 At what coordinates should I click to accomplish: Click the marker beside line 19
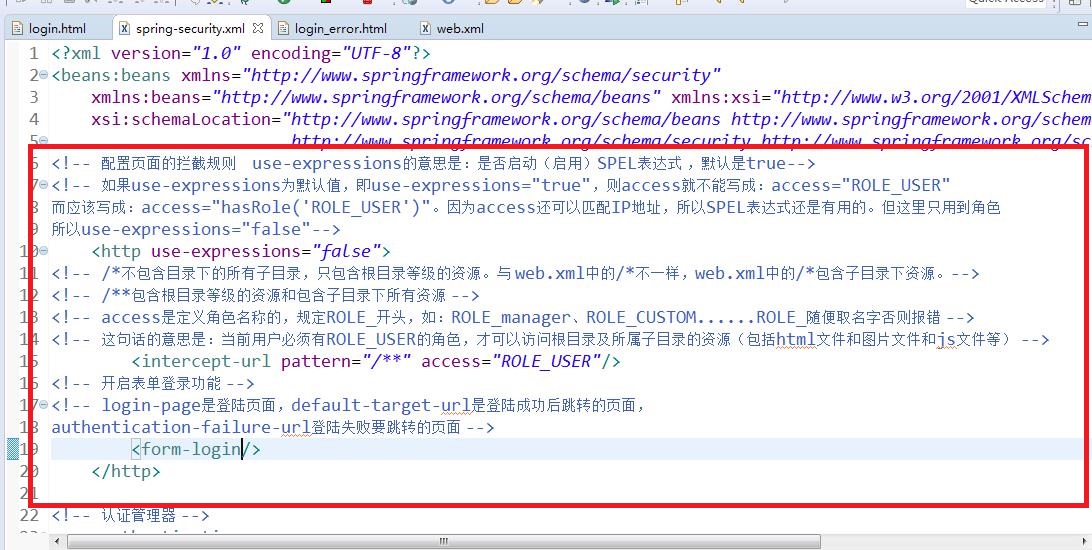tap(13, 449)
